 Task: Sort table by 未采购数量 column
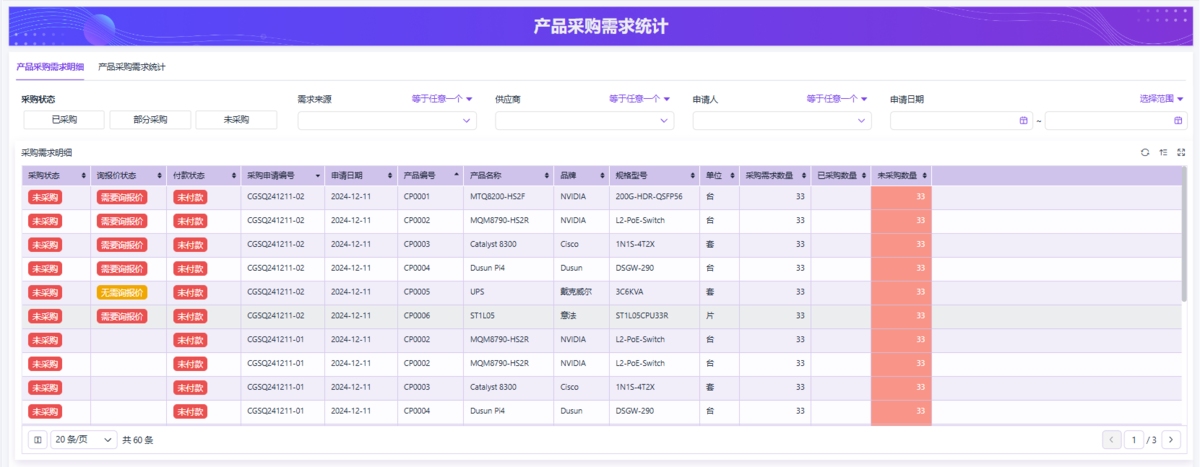point(923,175)
